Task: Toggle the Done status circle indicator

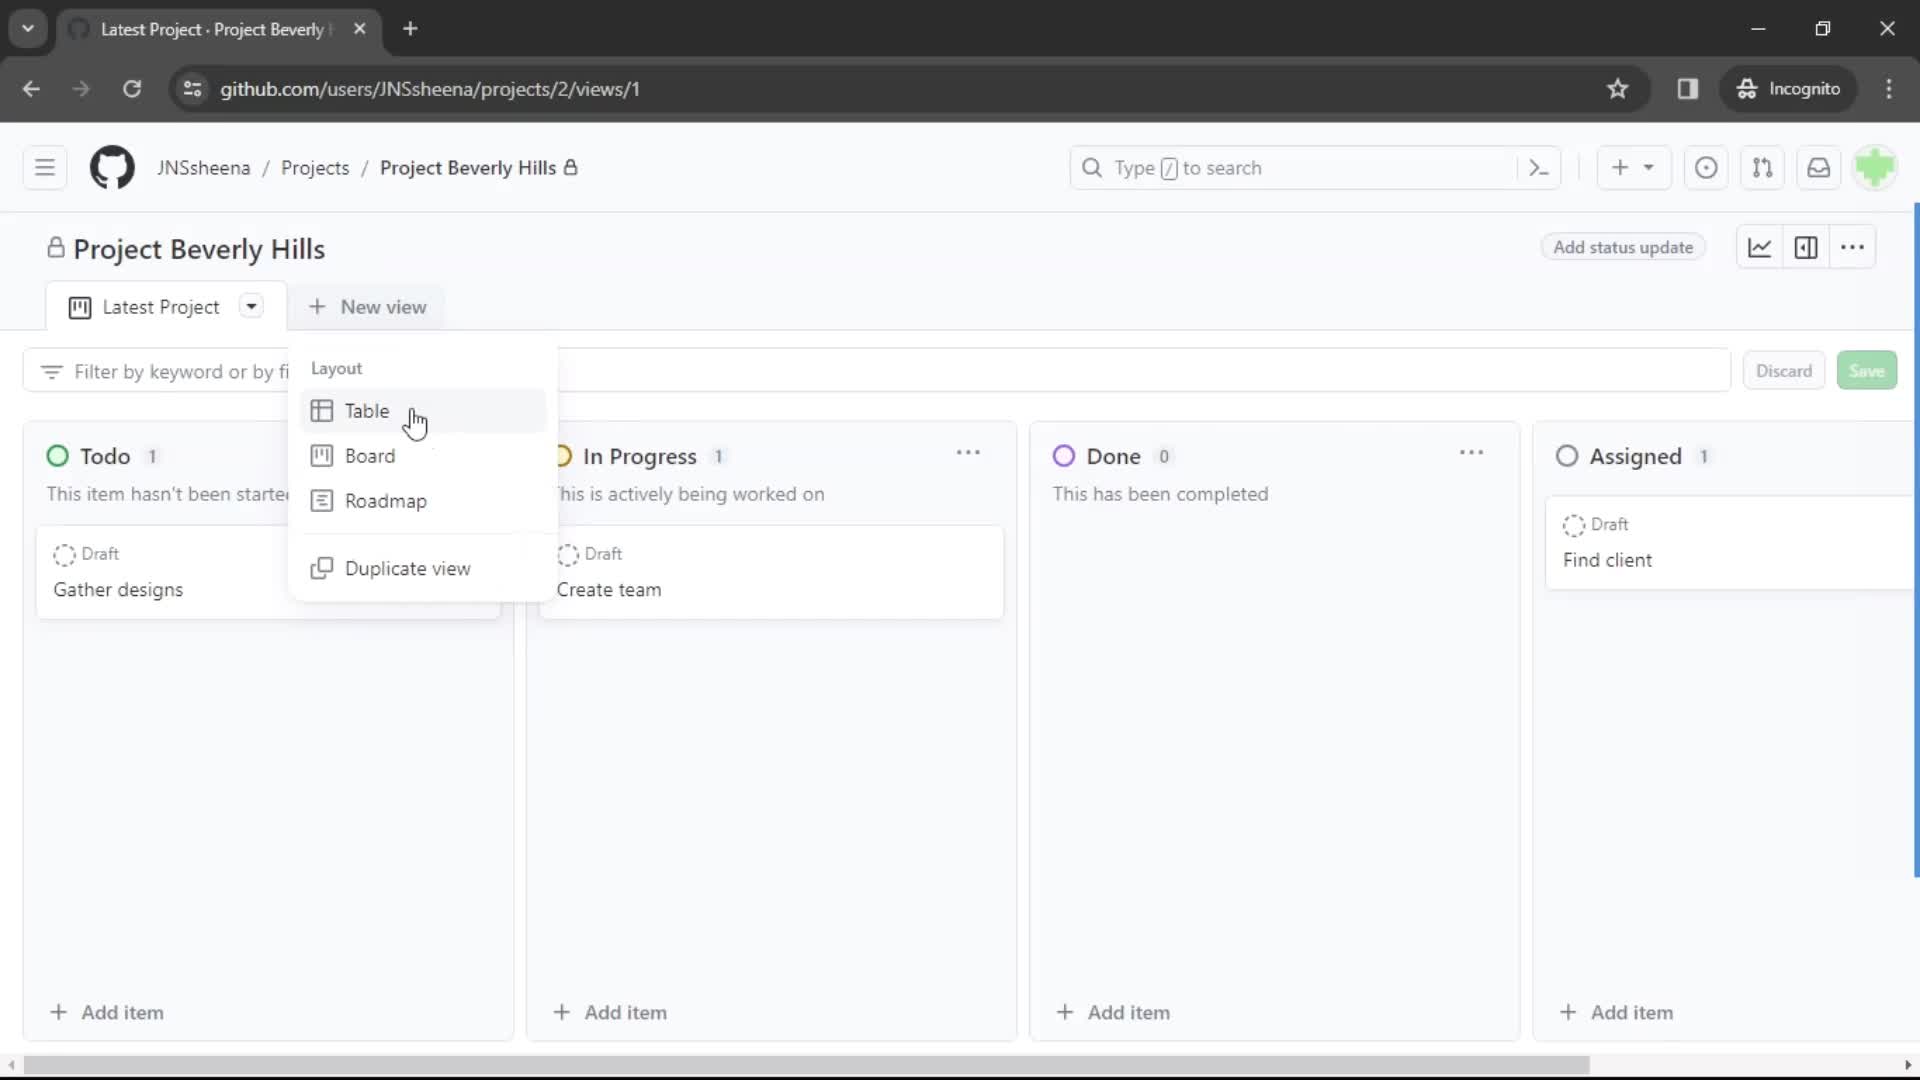Action: (1063, 456)
